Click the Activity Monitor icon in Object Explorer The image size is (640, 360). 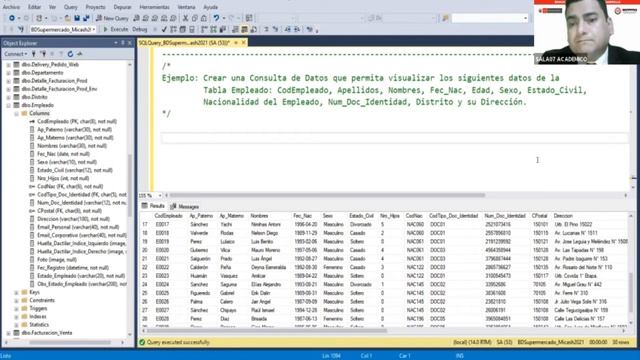point(80,54)
